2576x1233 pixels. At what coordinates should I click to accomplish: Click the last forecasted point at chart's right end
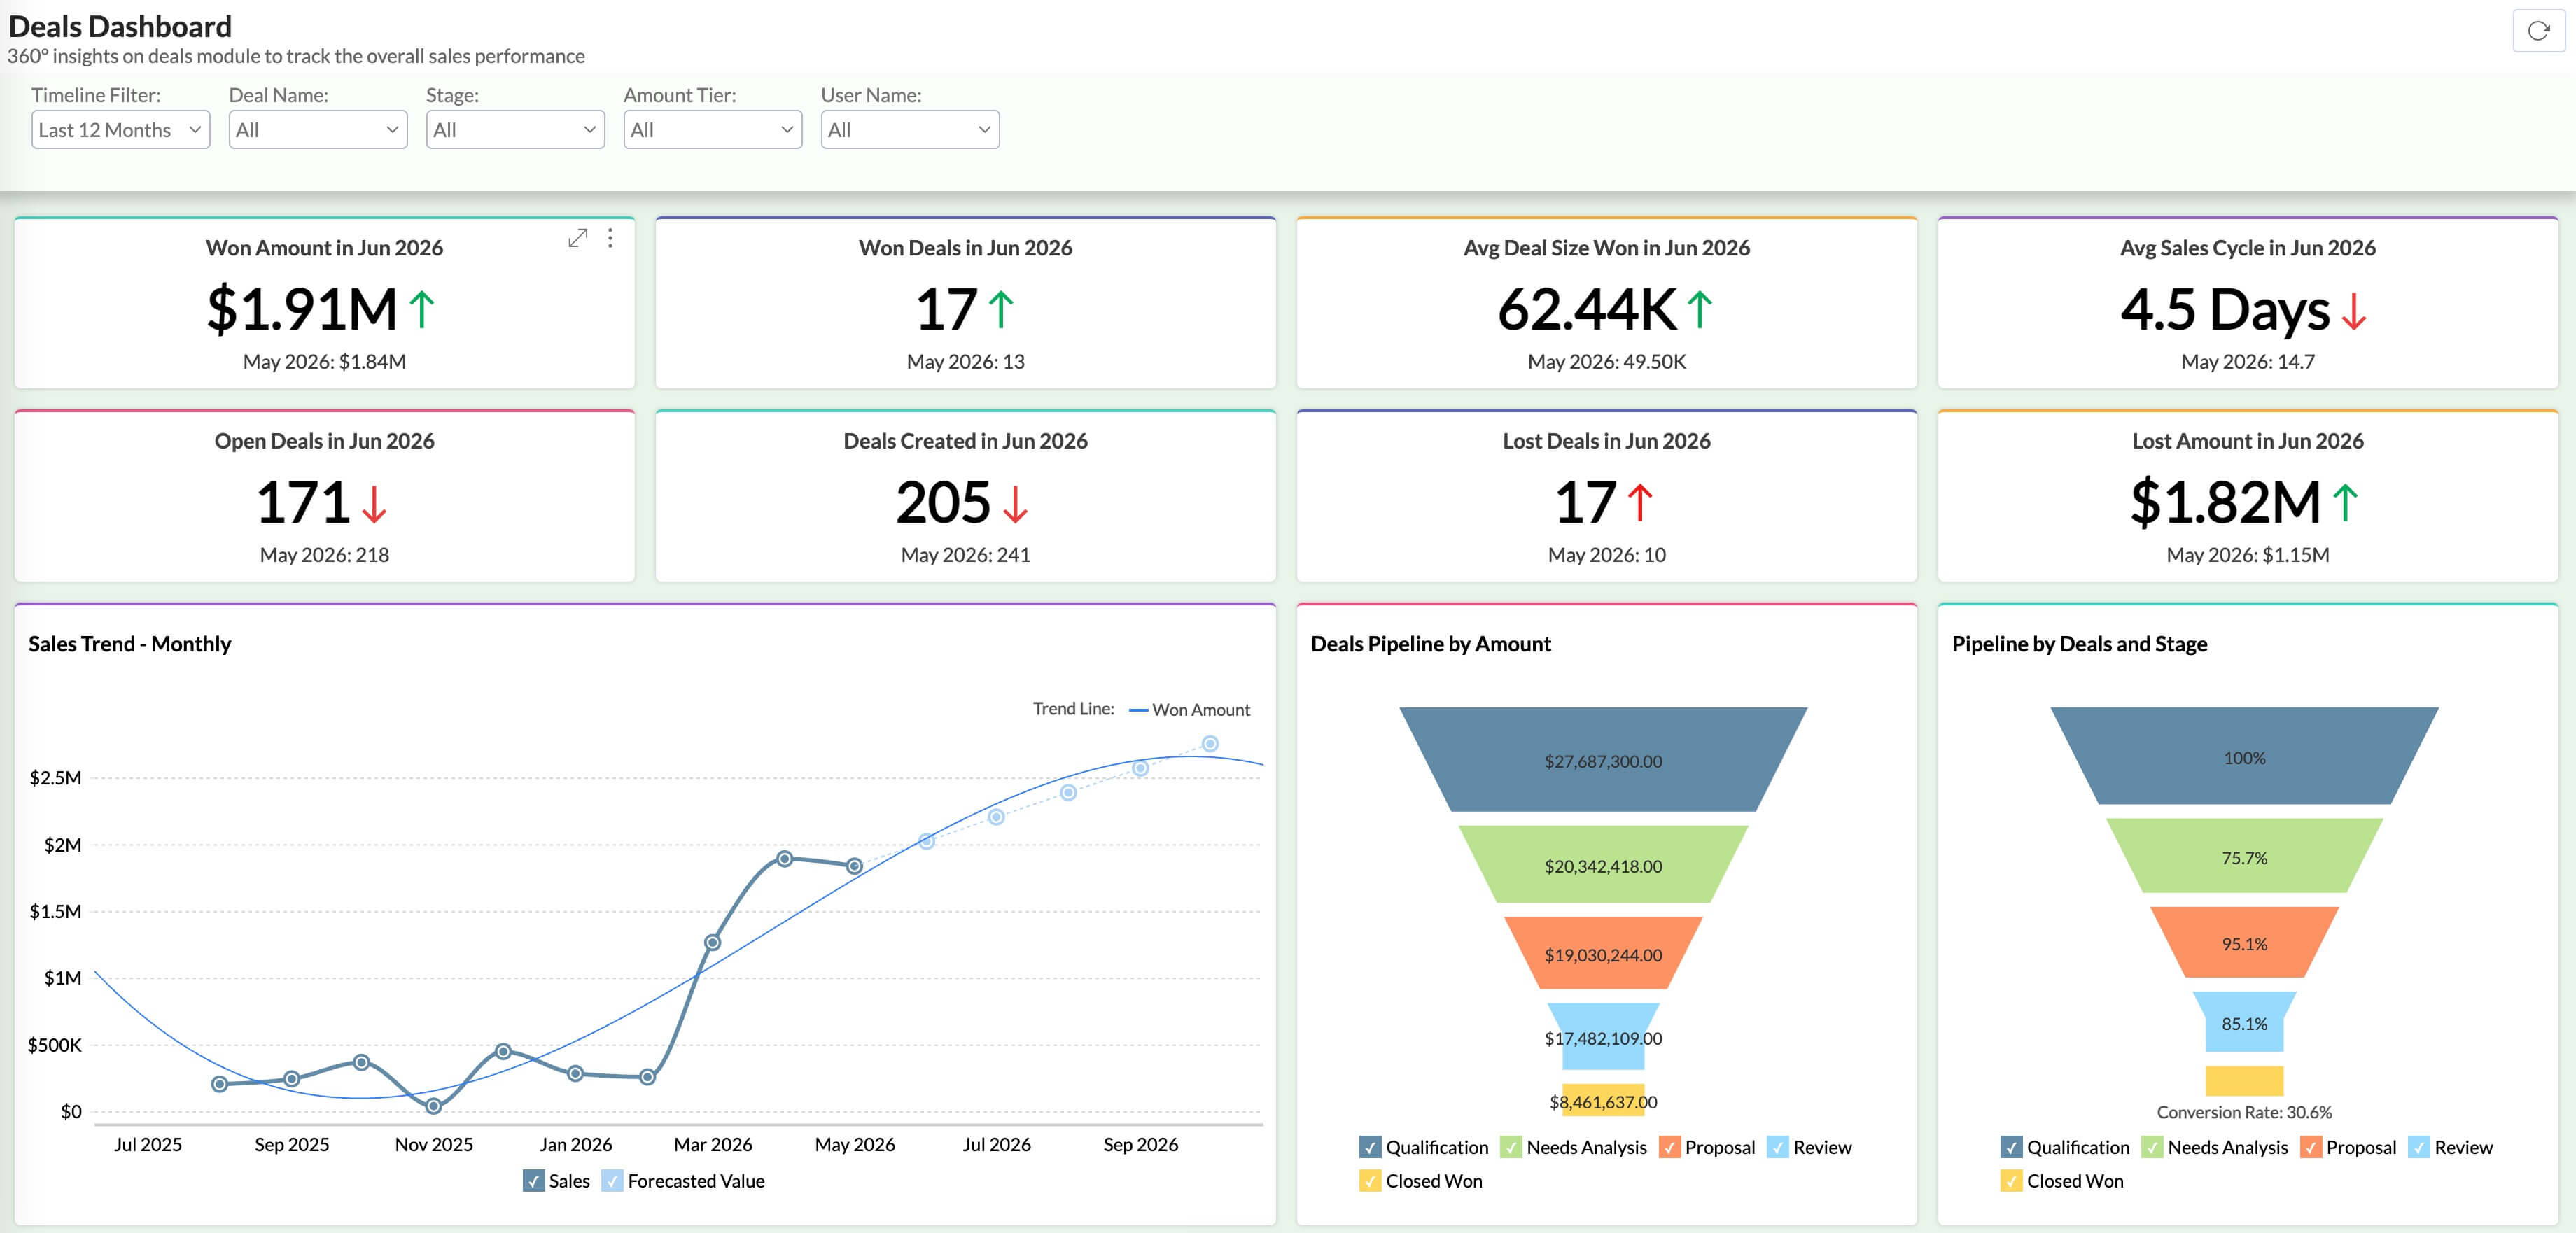pyautogui.click(x=1210, y=744)
